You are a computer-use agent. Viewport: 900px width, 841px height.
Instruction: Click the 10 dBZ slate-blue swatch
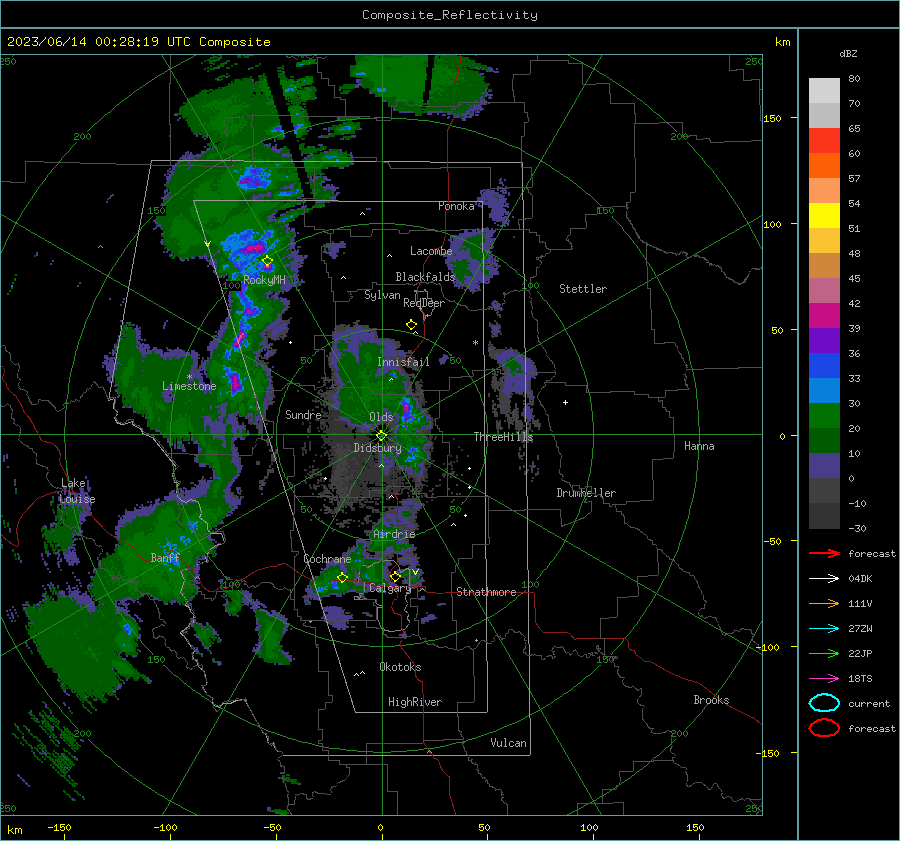pos(824,465)
